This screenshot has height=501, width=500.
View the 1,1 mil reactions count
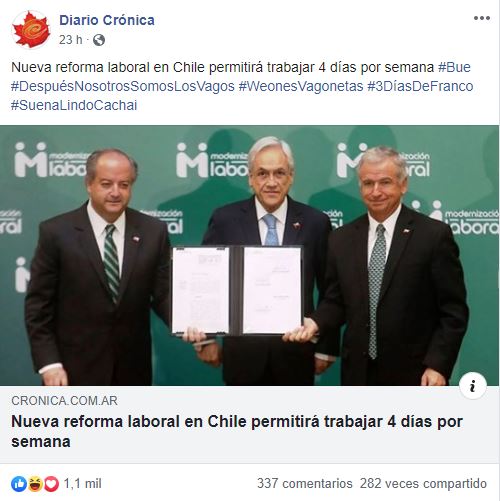(82, 484)
